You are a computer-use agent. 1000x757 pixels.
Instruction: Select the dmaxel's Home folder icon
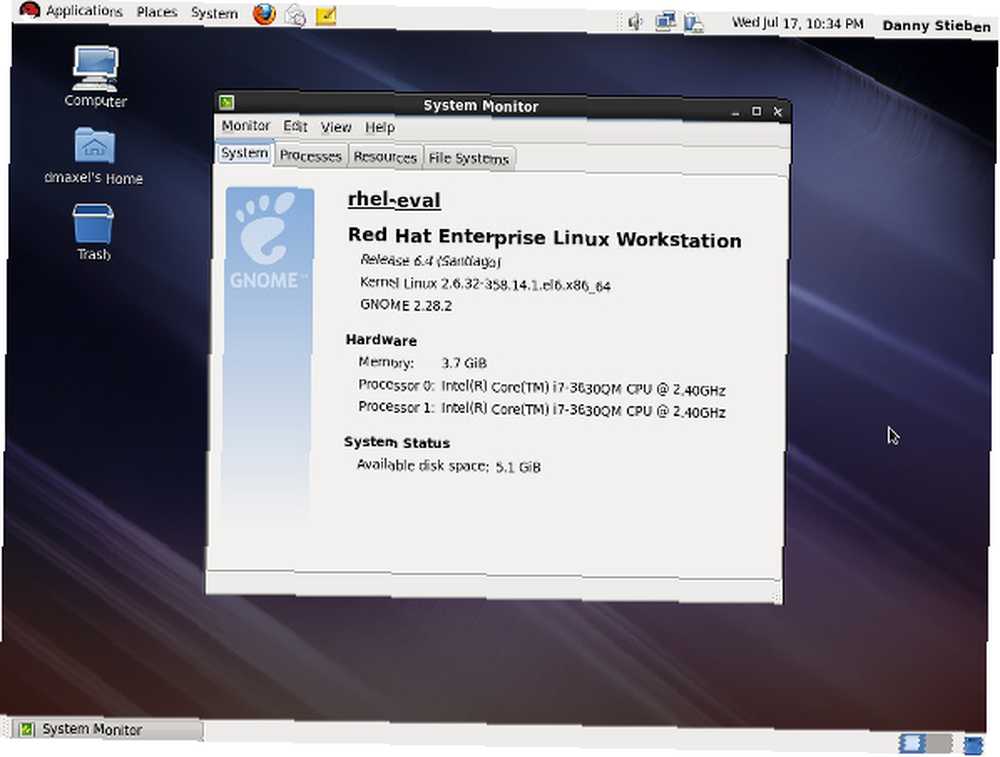coord(94,156)
